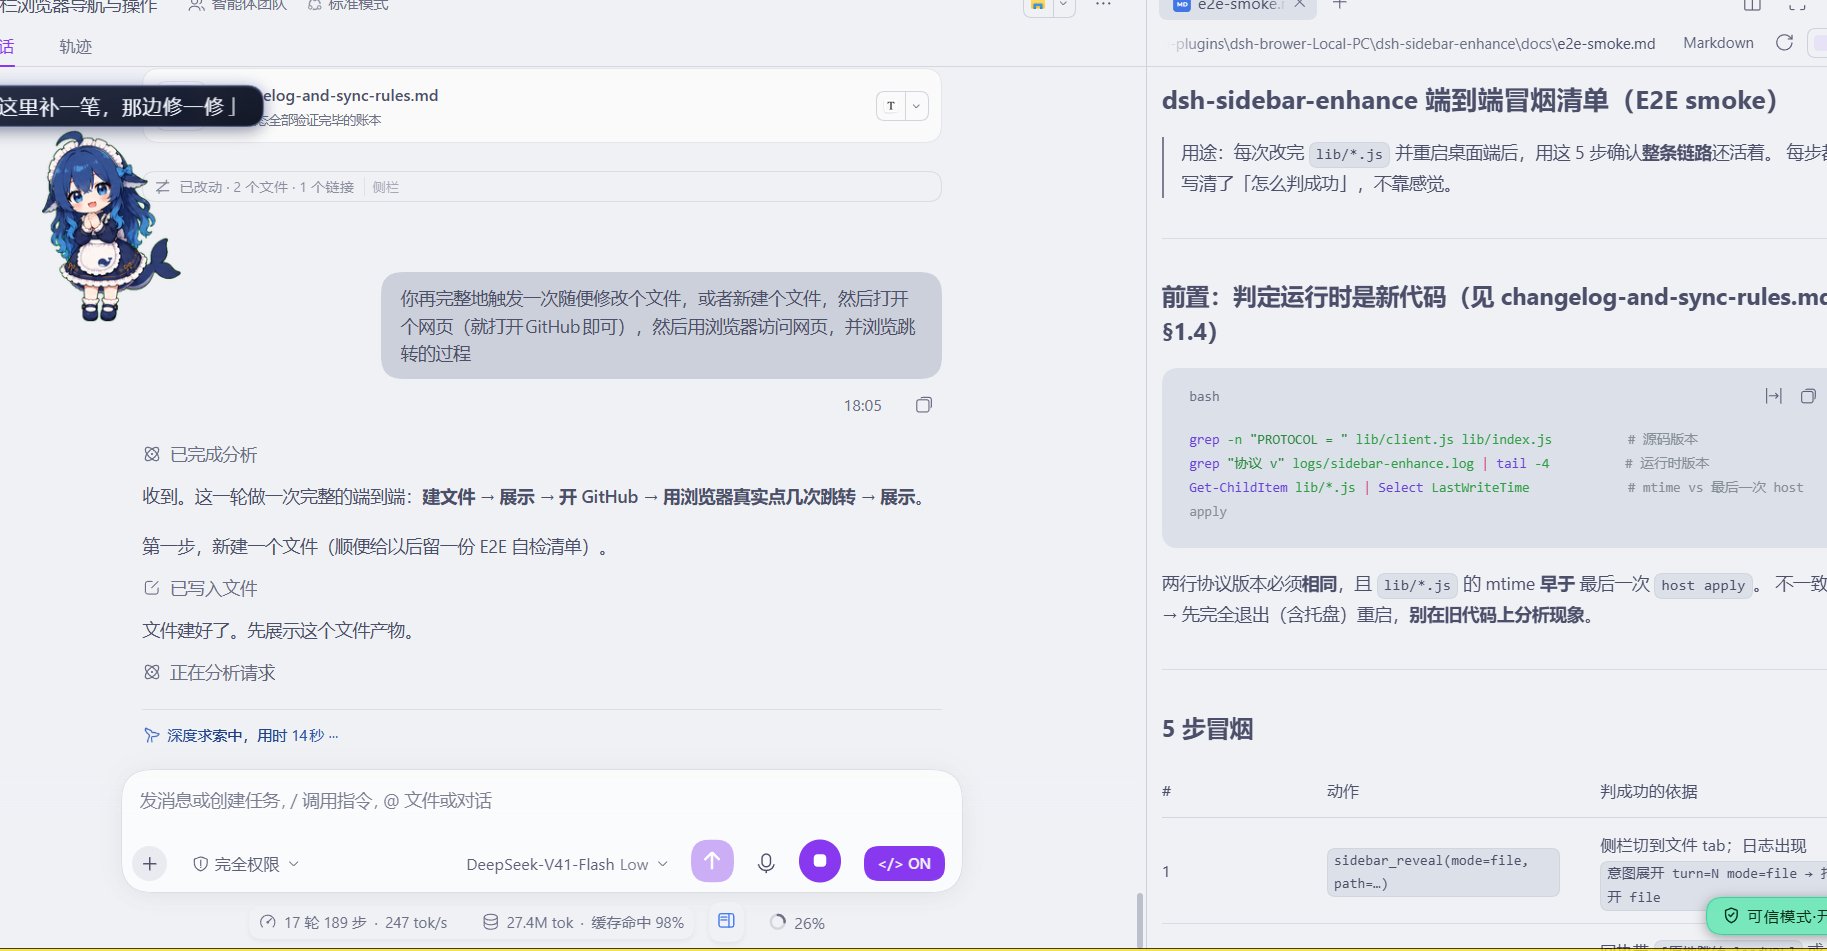Switch the preview to Markdown mode

[1718, 43]
